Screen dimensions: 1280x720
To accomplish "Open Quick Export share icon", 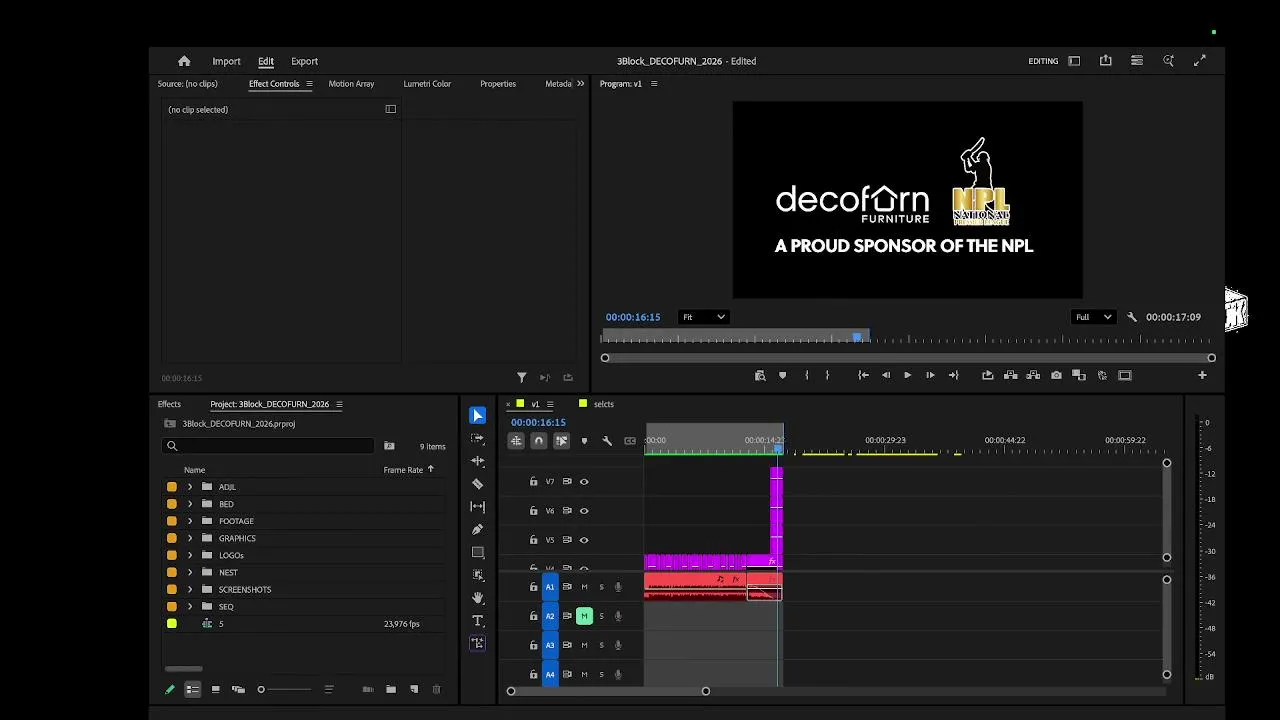I will coord(1105,61).
